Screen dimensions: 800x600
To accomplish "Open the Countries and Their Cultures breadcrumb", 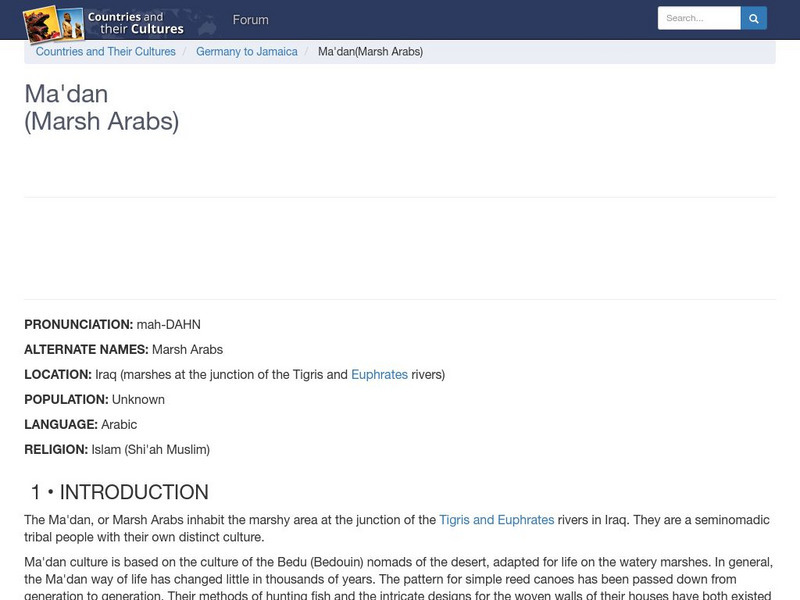I will (x=106, y=52).
